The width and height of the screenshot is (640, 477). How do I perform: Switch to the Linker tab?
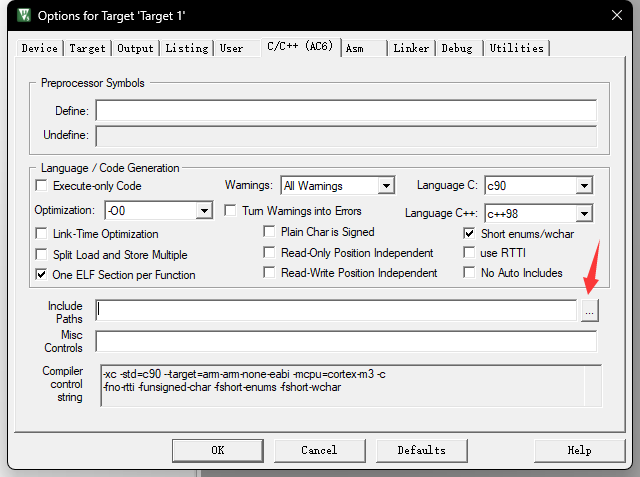tap(411, 48)
